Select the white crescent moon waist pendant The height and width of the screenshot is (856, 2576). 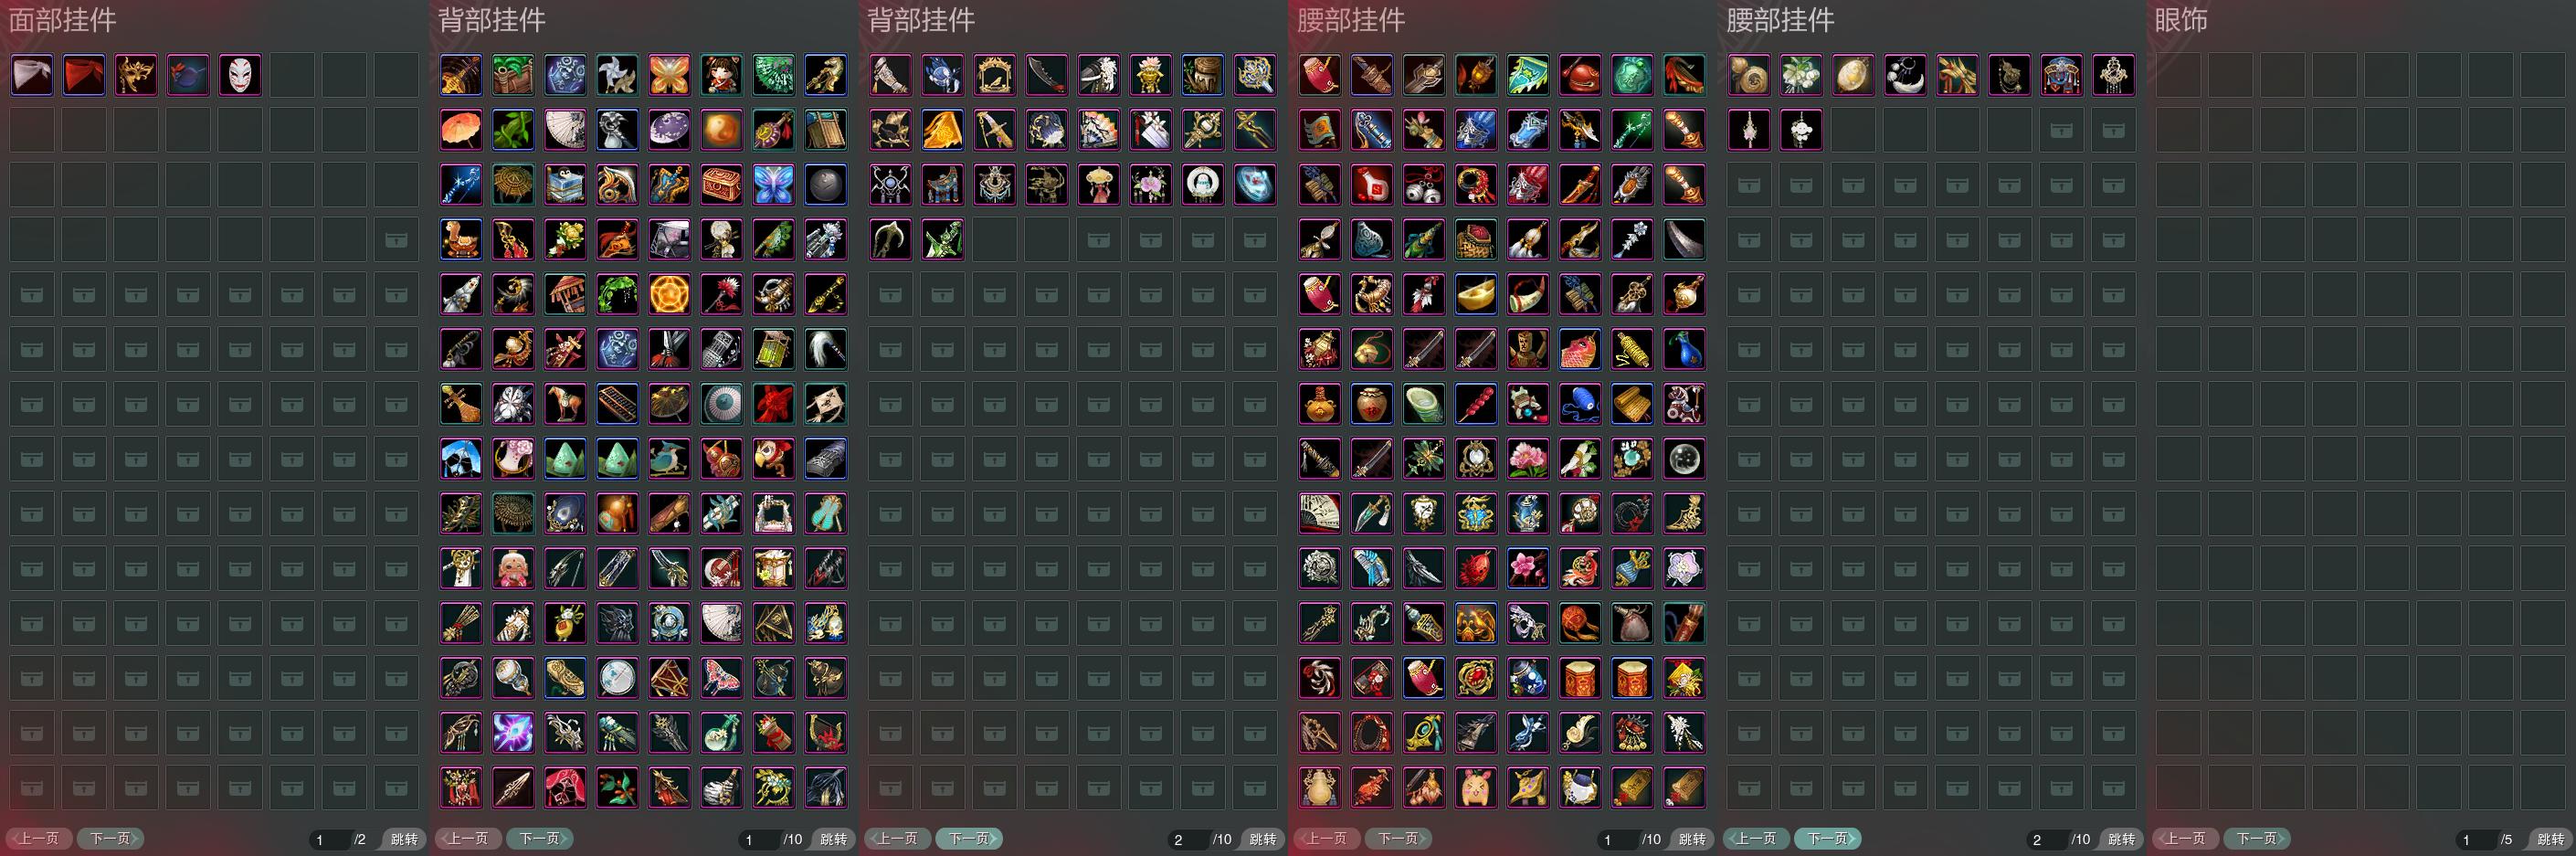pyautogui.click(x=1905, y=75)
